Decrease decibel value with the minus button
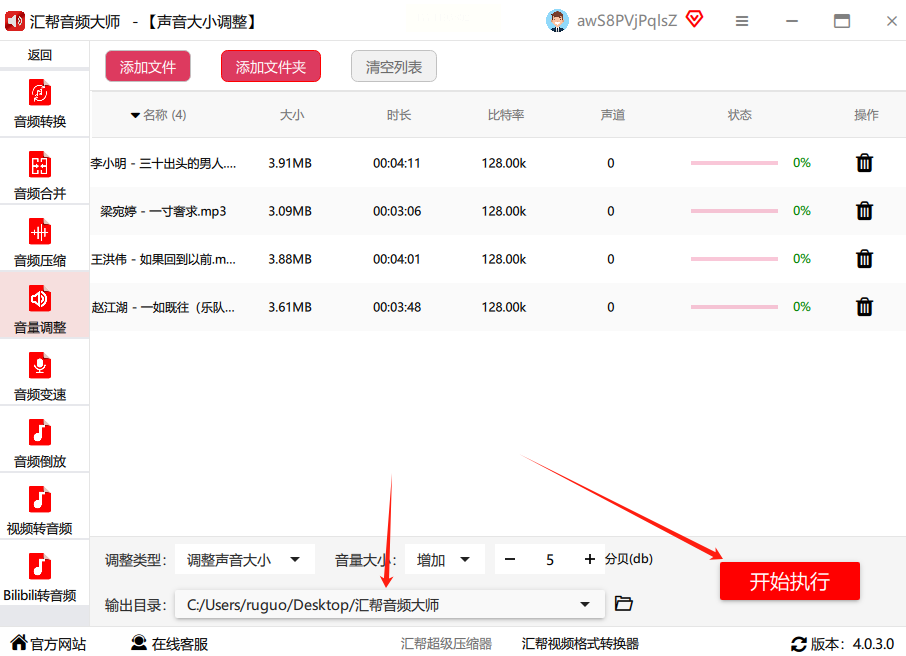The height and width of the screenshot is (656, 906). (510, 560)
